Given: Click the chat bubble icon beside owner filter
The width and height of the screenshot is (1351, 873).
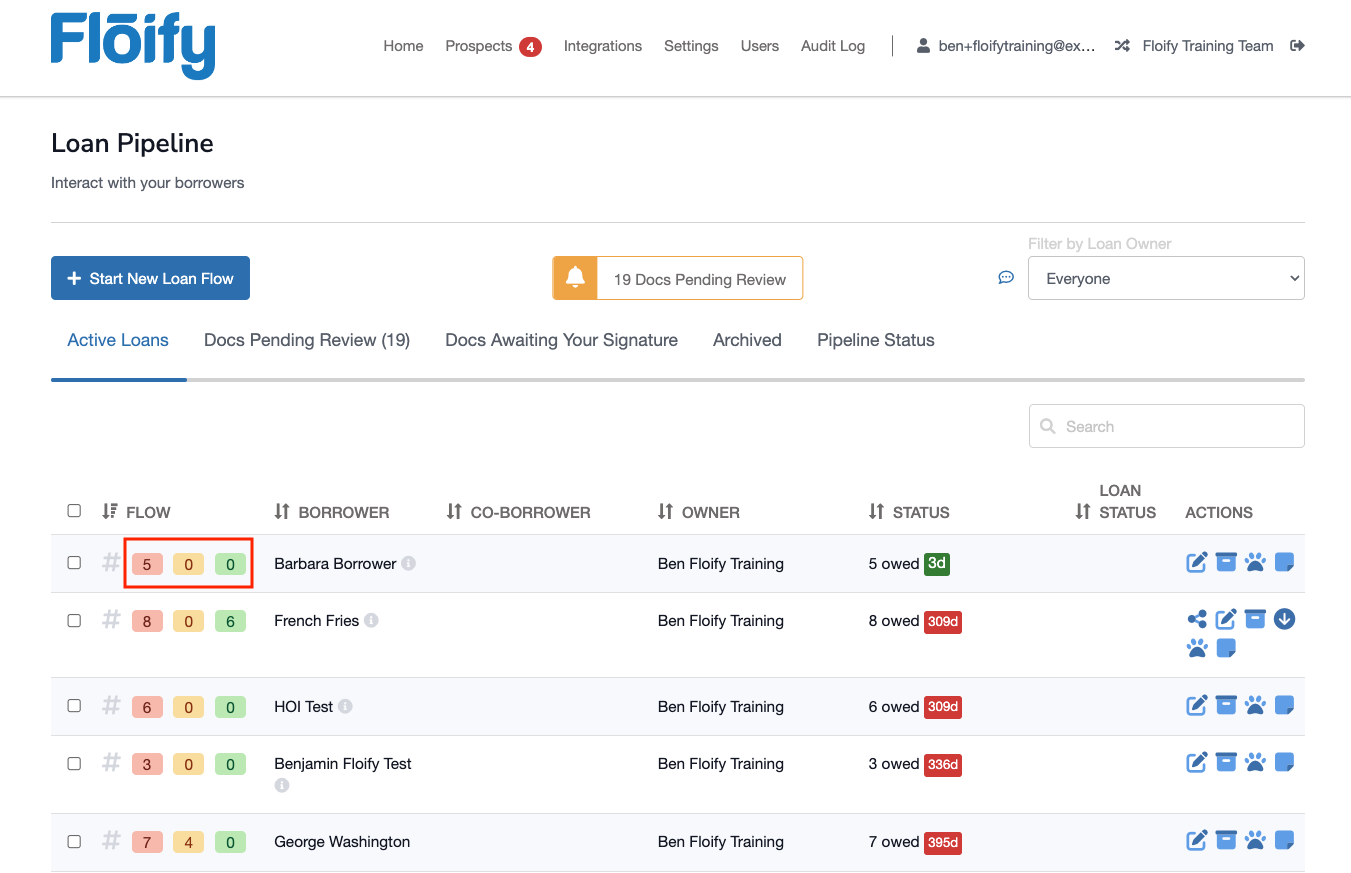Looking at the screenshot, I should tap(1006, 278).
